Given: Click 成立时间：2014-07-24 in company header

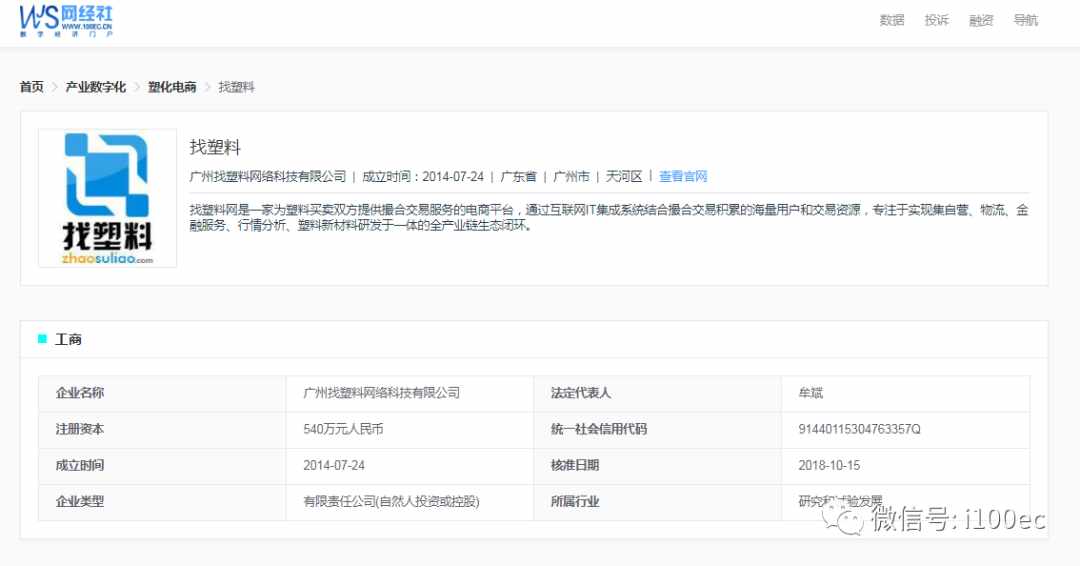Looking at the screenshot, I should (x=423, y=176).
